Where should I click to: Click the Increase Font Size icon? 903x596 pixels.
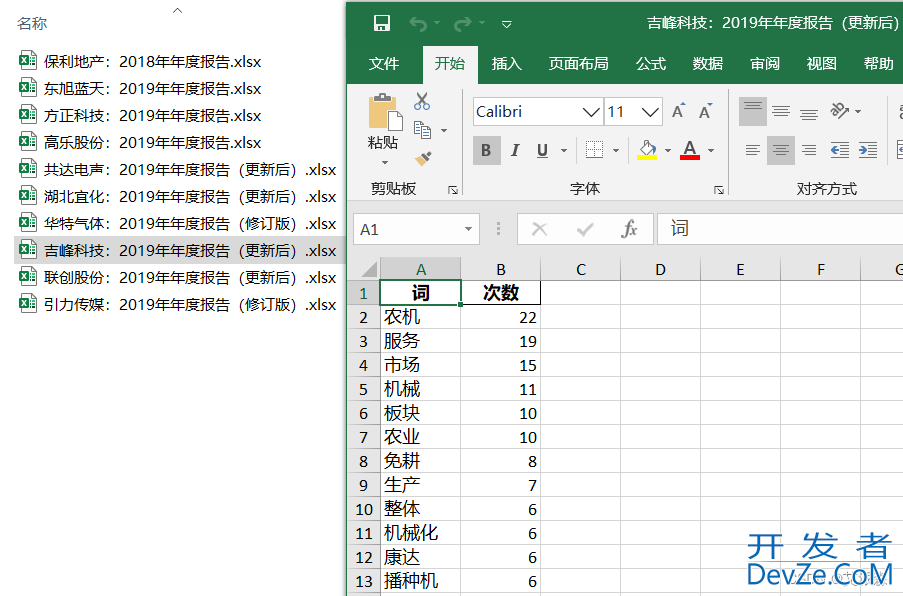tap(678, 111)
